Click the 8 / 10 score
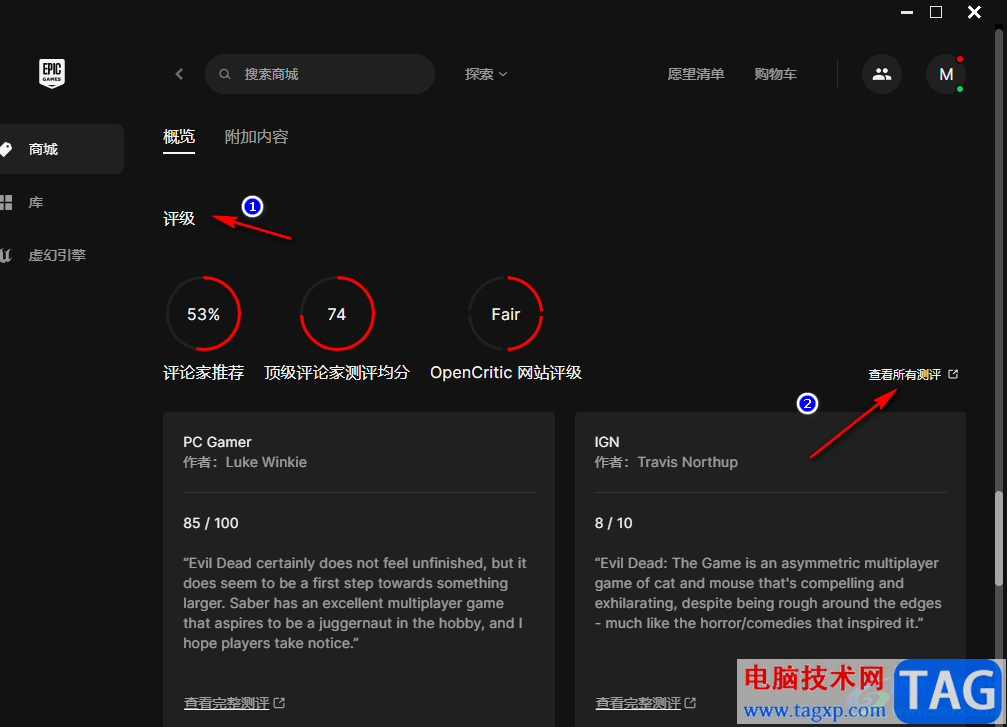The width and height of the screenshot is (1007, 727). pyautogui.click(x=613, y=523)
